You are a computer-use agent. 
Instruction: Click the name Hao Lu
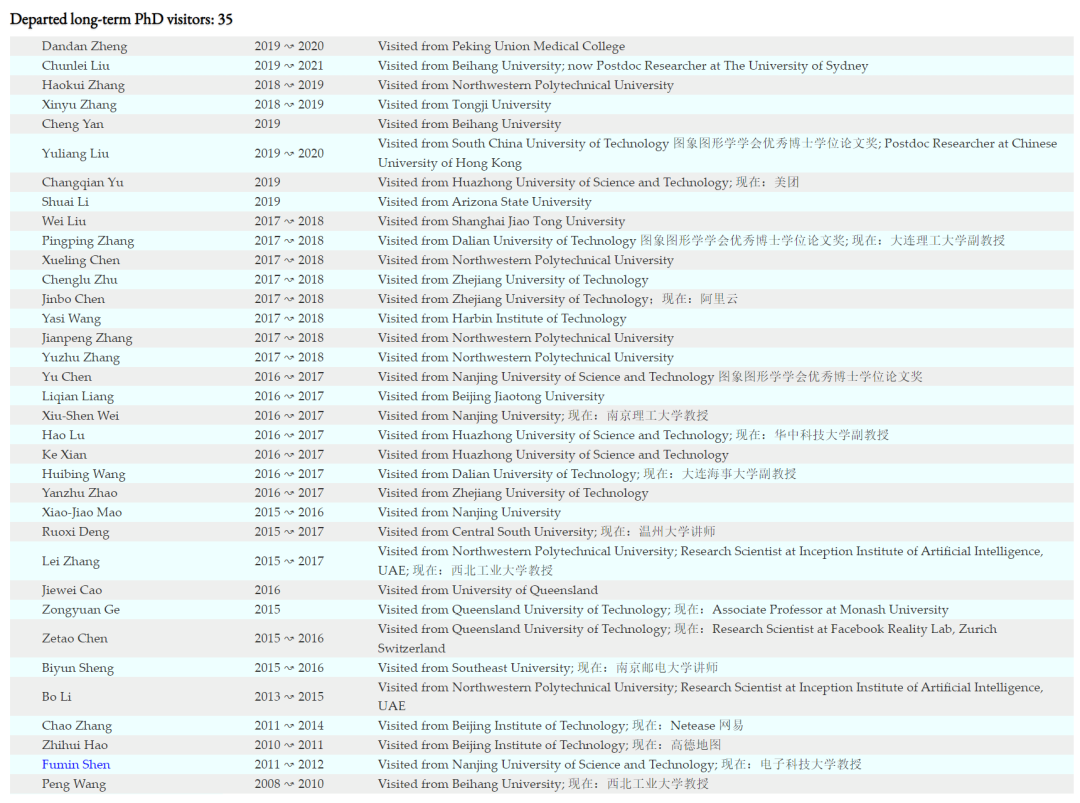click(63, 435)
